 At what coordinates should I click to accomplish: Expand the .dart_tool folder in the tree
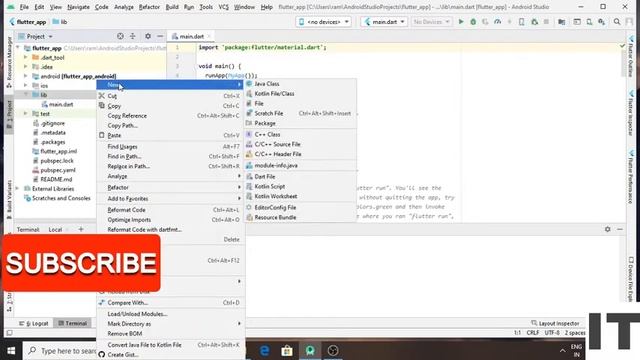pyautogui.click(x=26, y=58)
